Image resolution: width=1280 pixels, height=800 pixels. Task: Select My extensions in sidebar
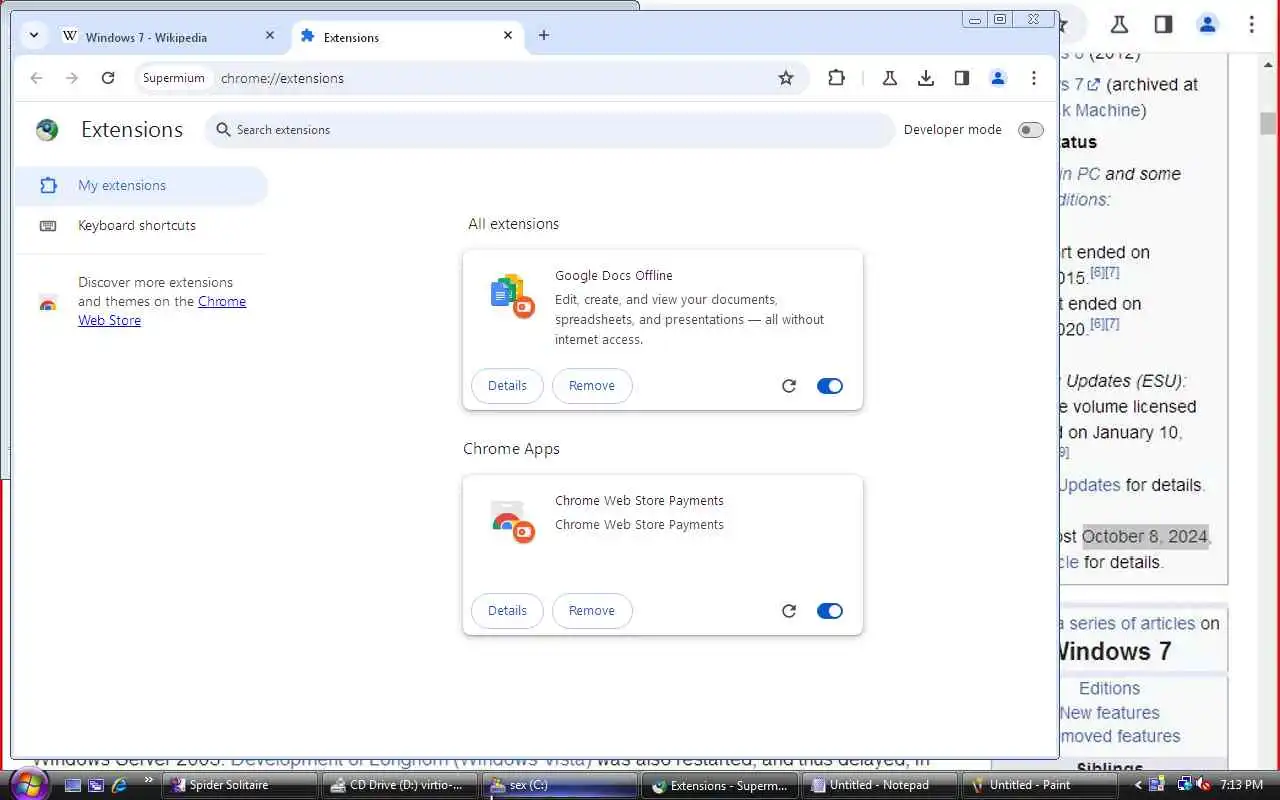click(x=140, y=186)
